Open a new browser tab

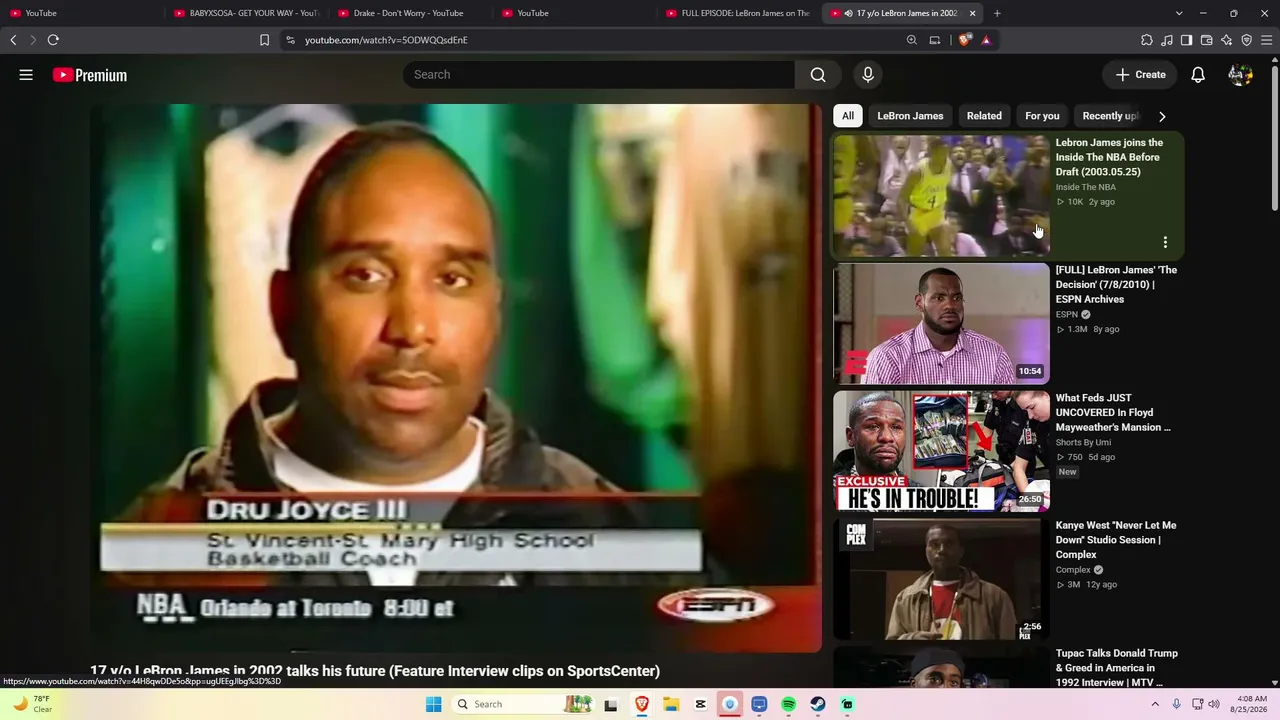click(997, 13)
